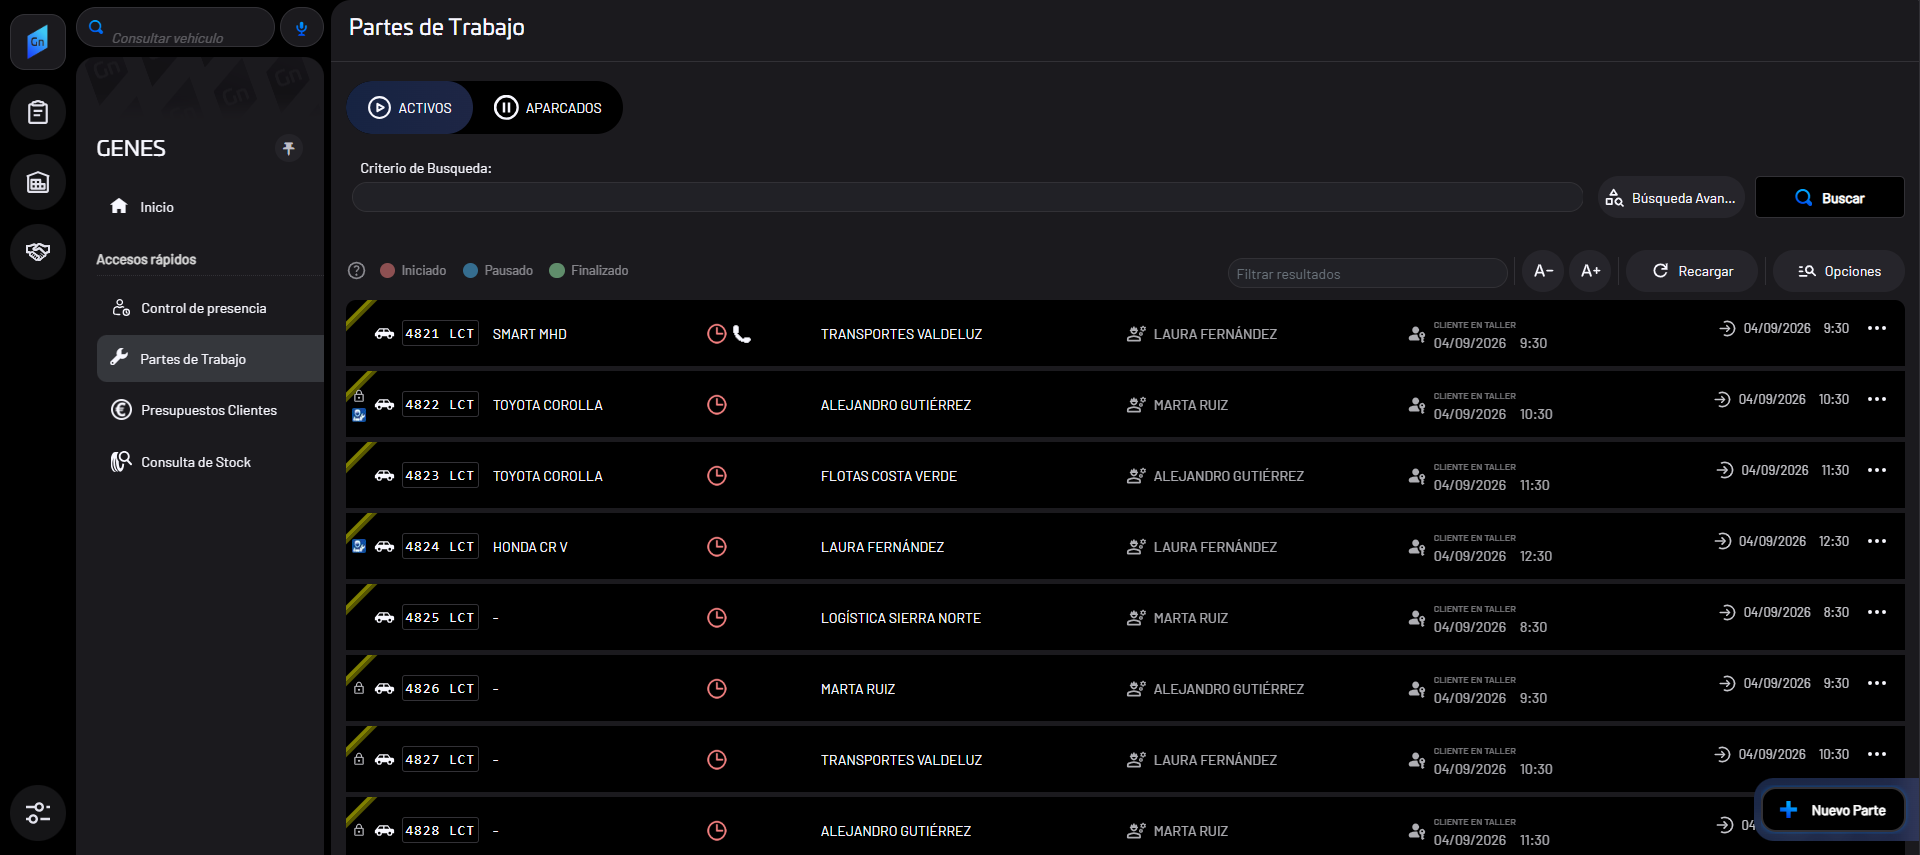Click the clock icon on order 4822
Image resolution: width=1920 pixels, height=855 pixels.
(x=717, y=405)
